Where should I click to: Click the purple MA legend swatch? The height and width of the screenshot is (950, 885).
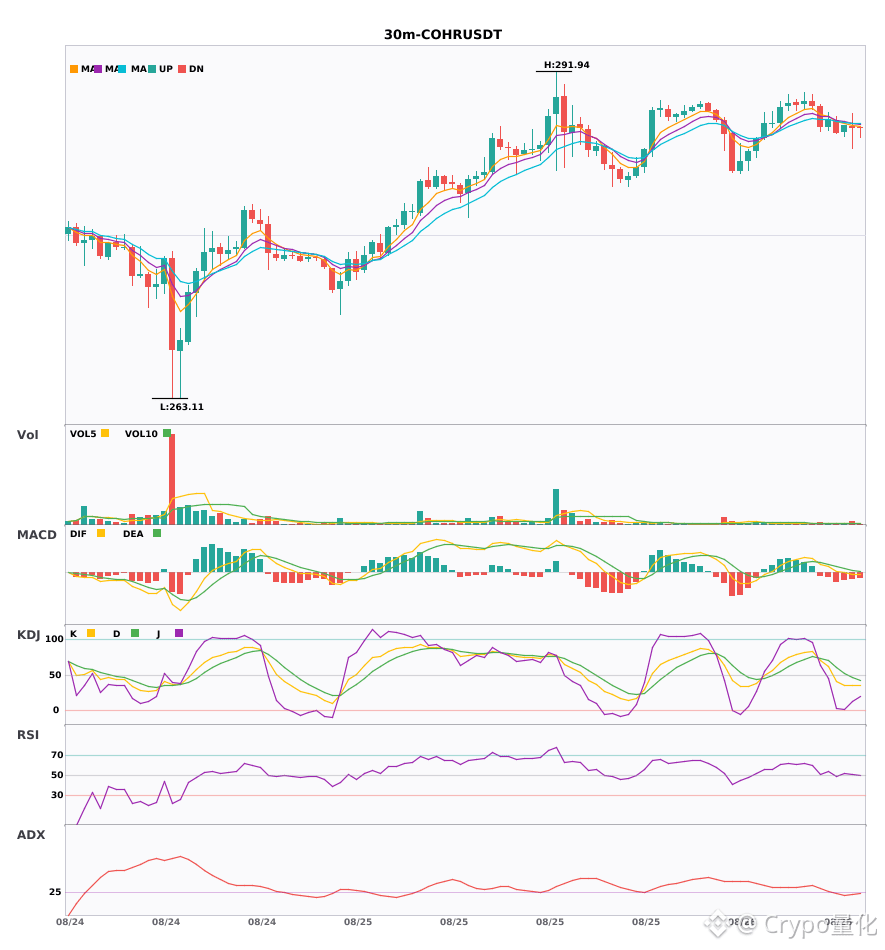click(98, 69)
